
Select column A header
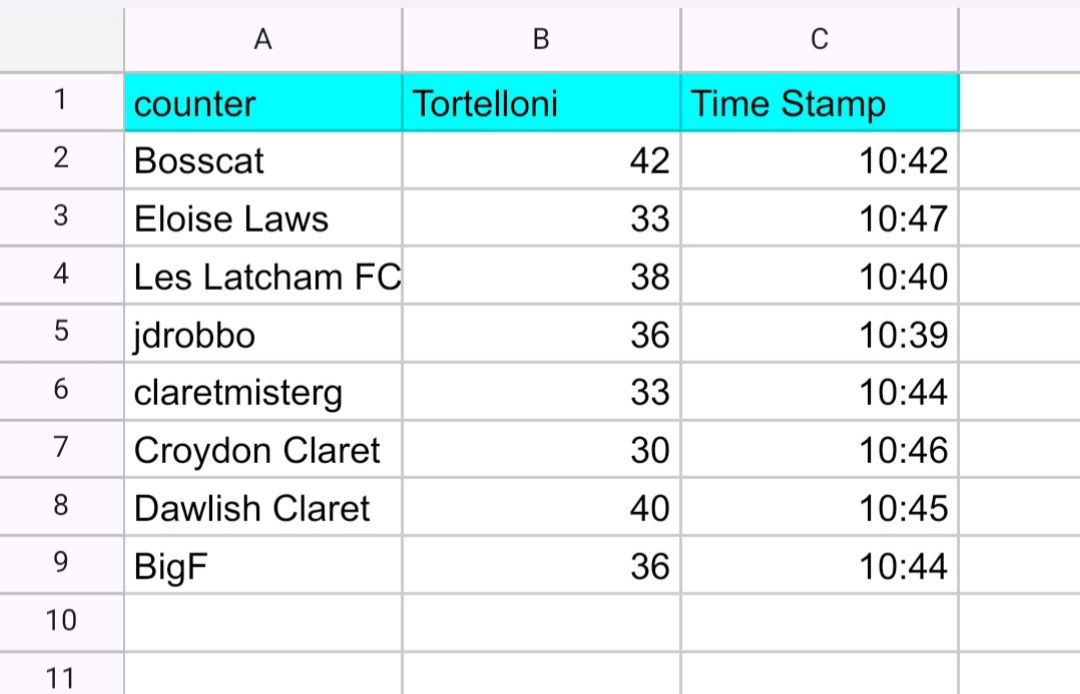coord(263,40)
